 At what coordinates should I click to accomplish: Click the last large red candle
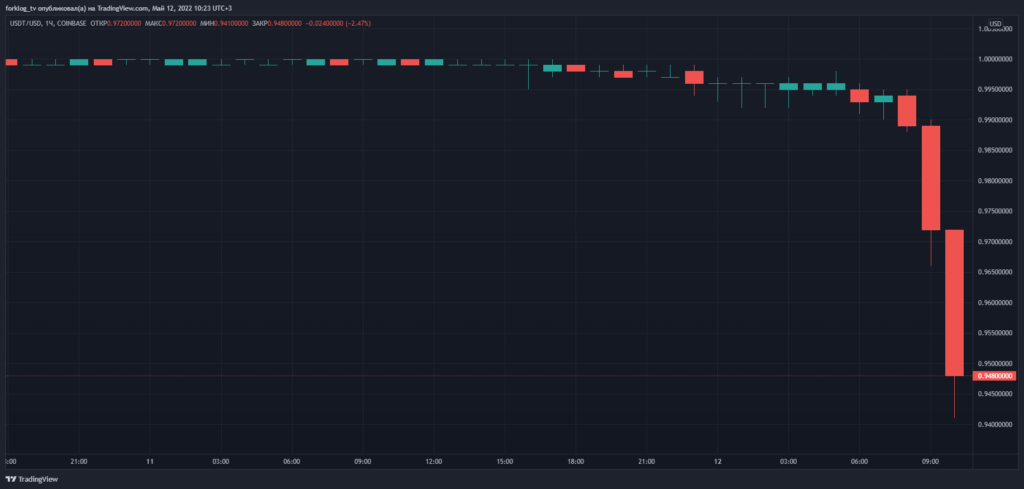(954, 302)
